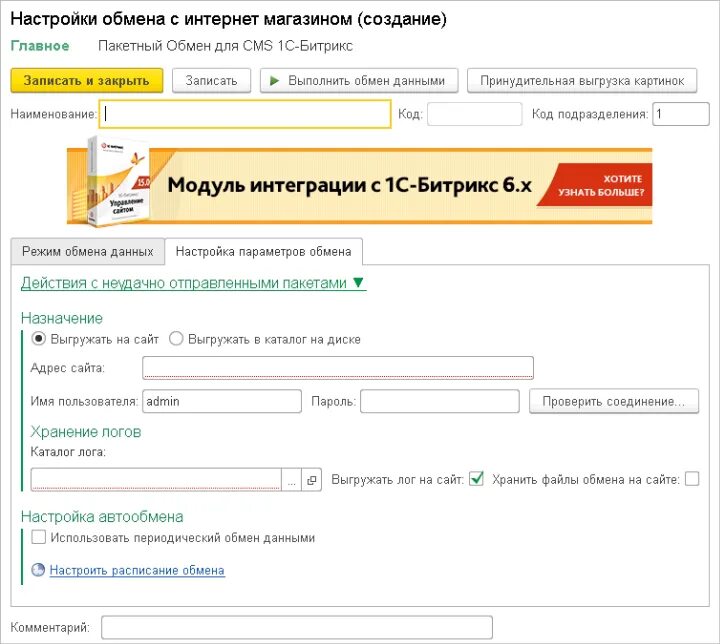Click the ellipsis browse button in Каталог лога
The width and height of the screenshot is (720, 644).
pyautogui.click(x=291, y=480)
